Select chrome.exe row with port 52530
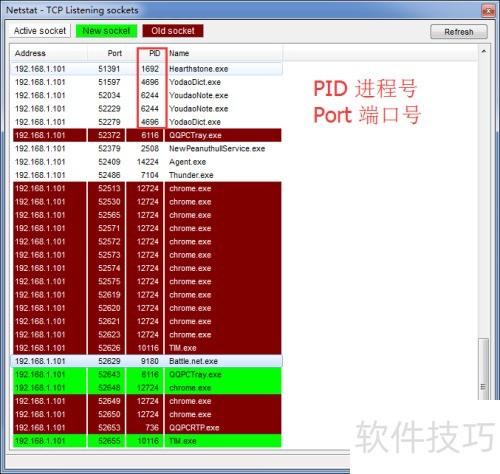 [147, 202]
